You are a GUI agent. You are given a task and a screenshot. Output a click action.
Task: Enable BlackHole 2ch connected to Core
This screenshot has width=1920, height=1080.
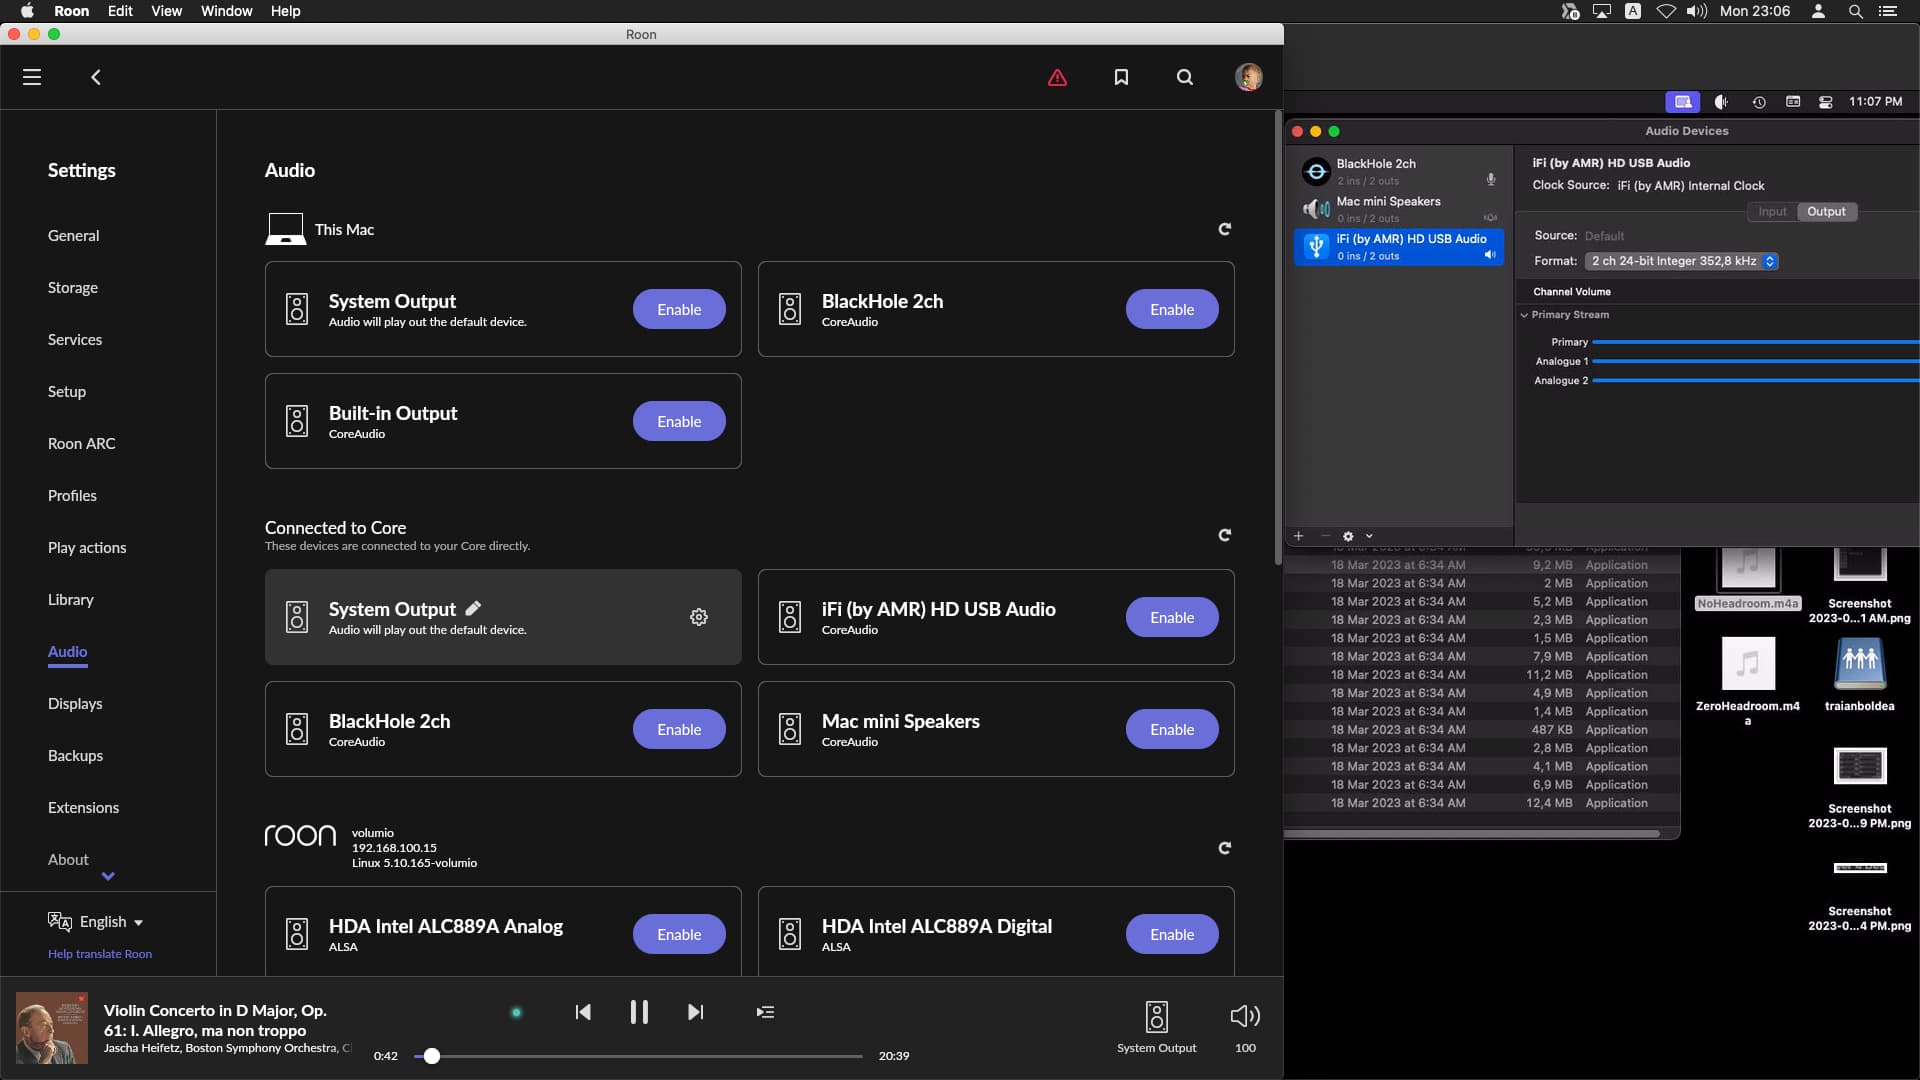[679, 729]
